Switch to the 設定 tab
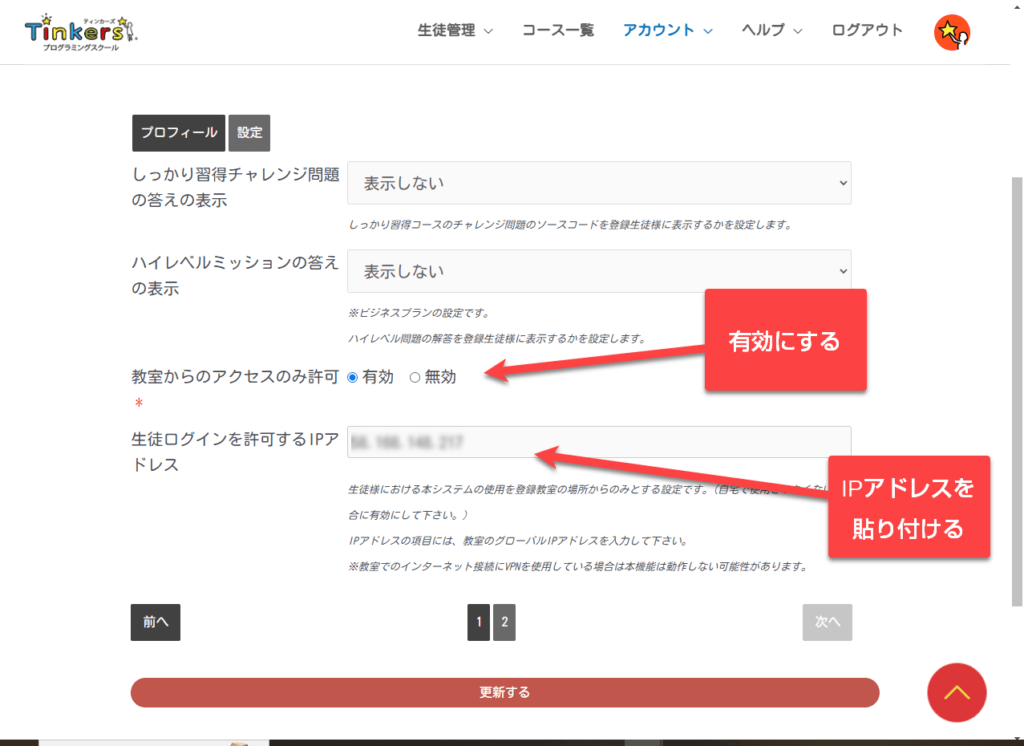Image resolution: width=1024 pixels, height=746 pixels. click(x=249, y=133)
